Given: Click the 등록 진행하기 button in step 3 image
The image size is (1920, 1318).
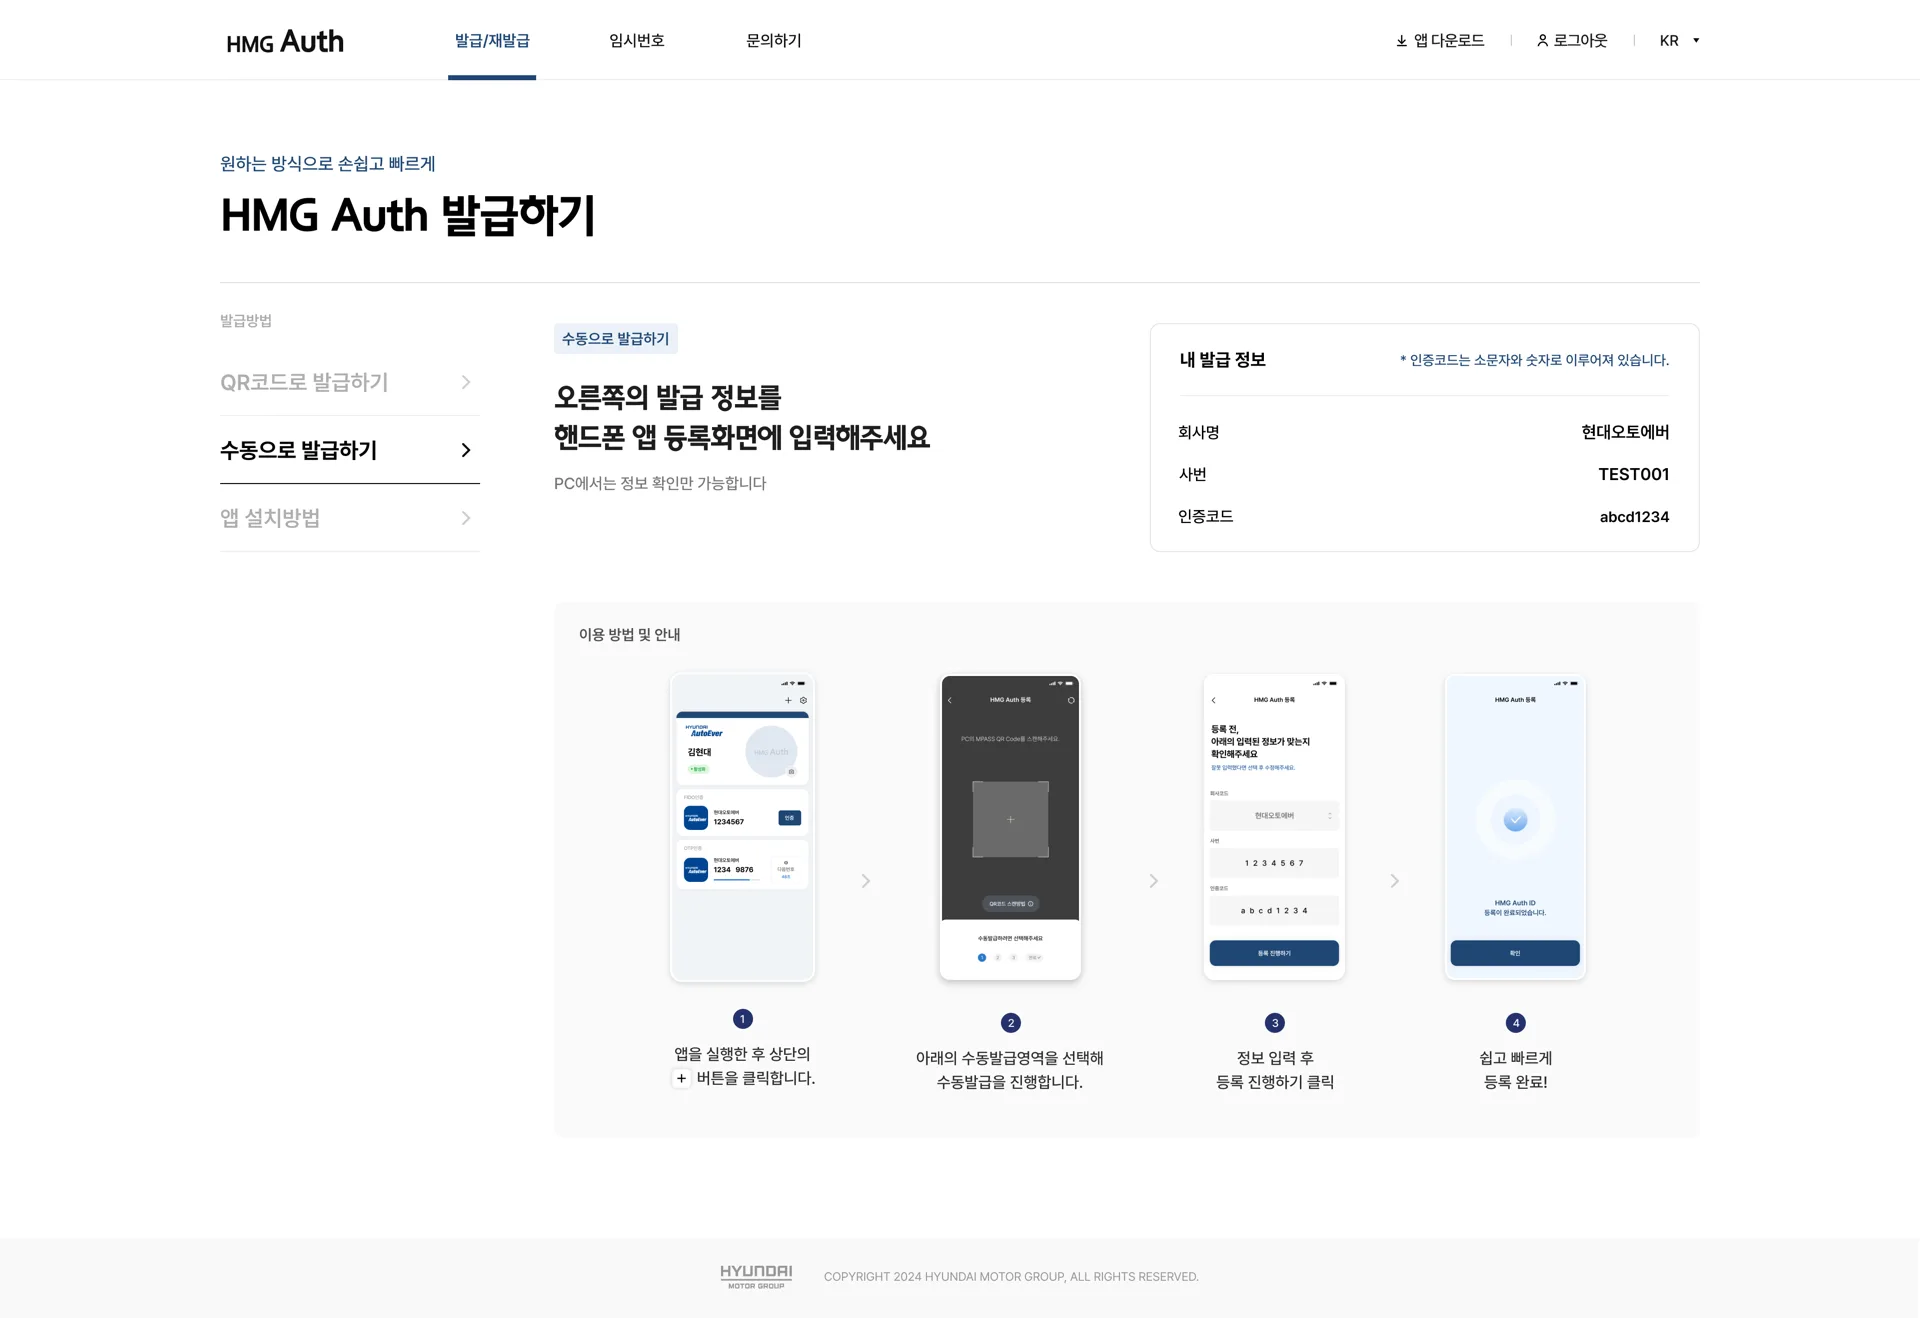Looking at the screenshot, I should click(1274, 953).
